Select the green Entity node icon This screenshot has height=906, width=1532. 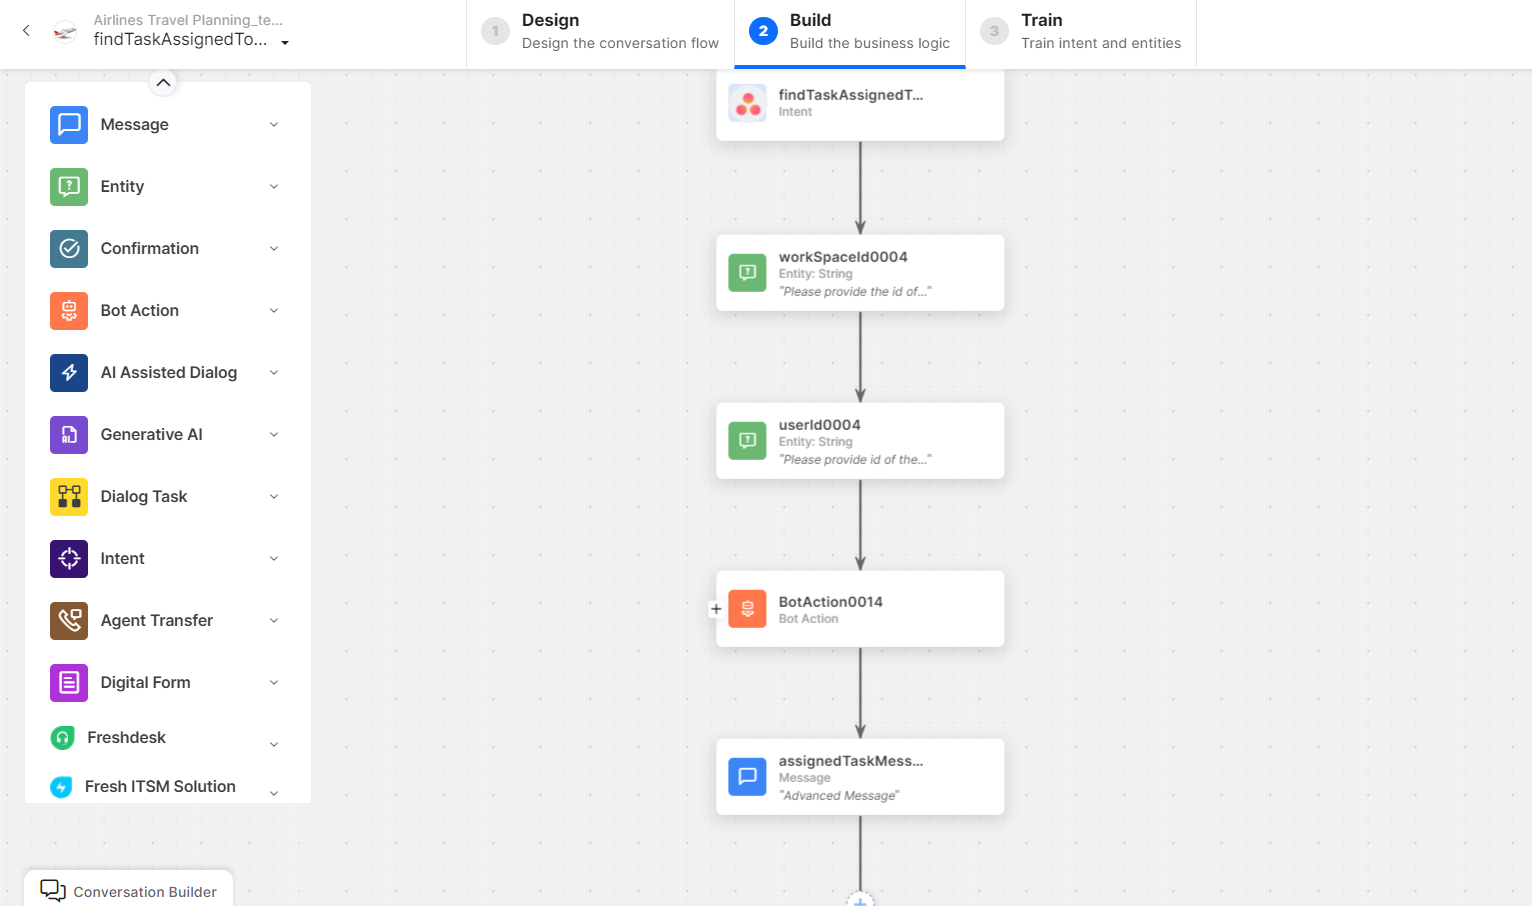pos(69,187)
